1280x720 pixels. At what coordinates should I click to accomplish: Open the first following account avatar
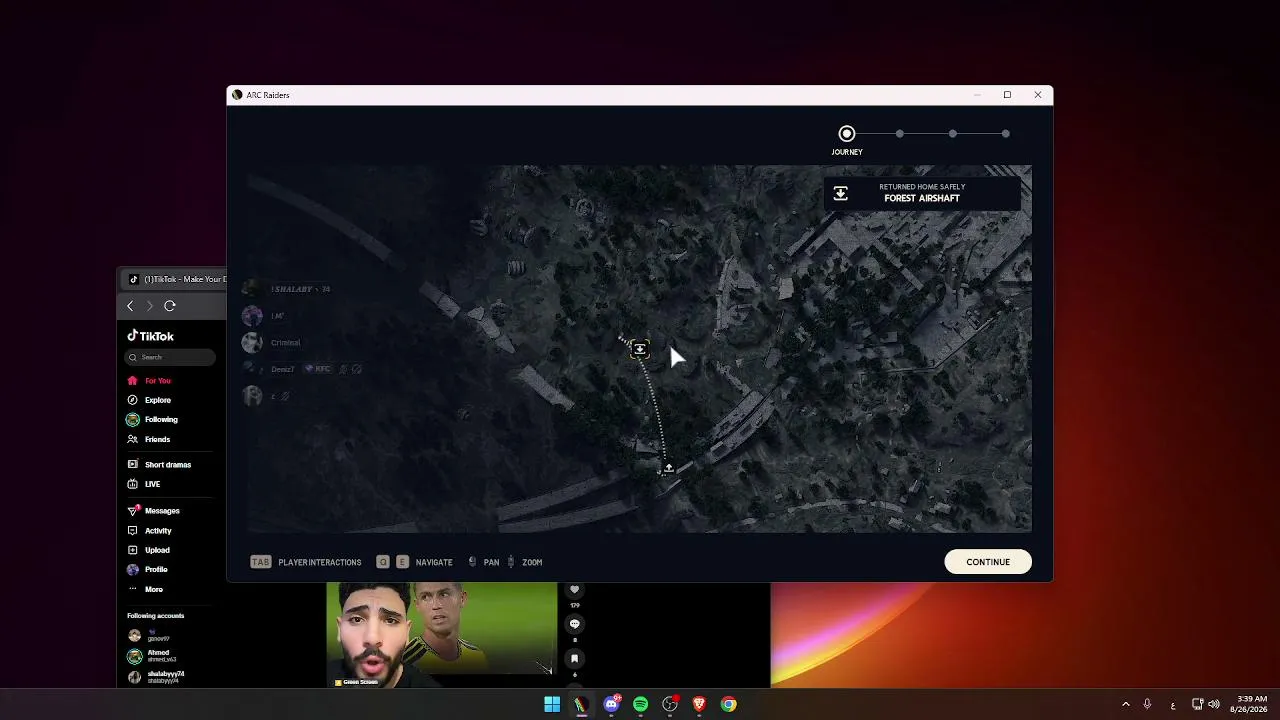tap(134, 635)
